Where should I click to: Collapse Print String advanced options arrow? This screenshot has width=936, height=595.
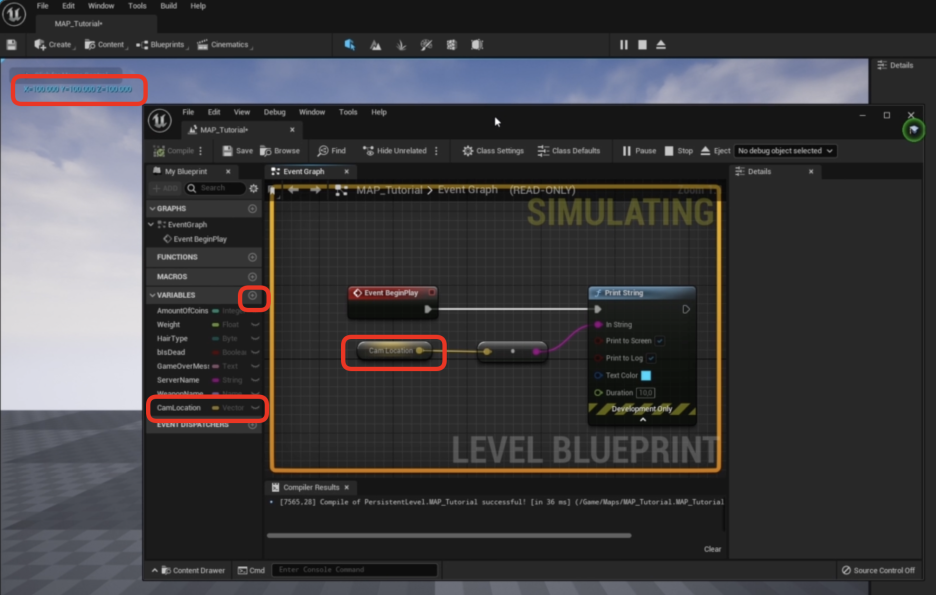(x=643, y=420)
